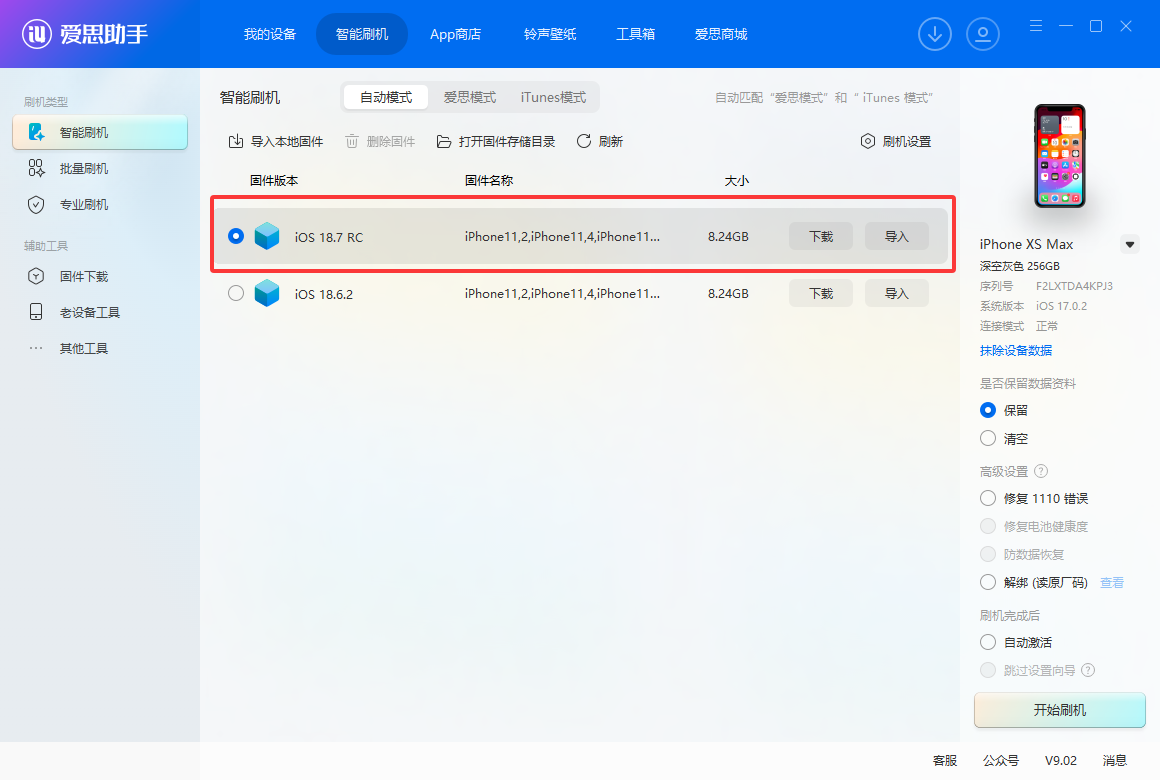Expand the iPhone XS Max device dropdown
Viewport: 1160px width, 780px height.
[x=1130, y=243]
